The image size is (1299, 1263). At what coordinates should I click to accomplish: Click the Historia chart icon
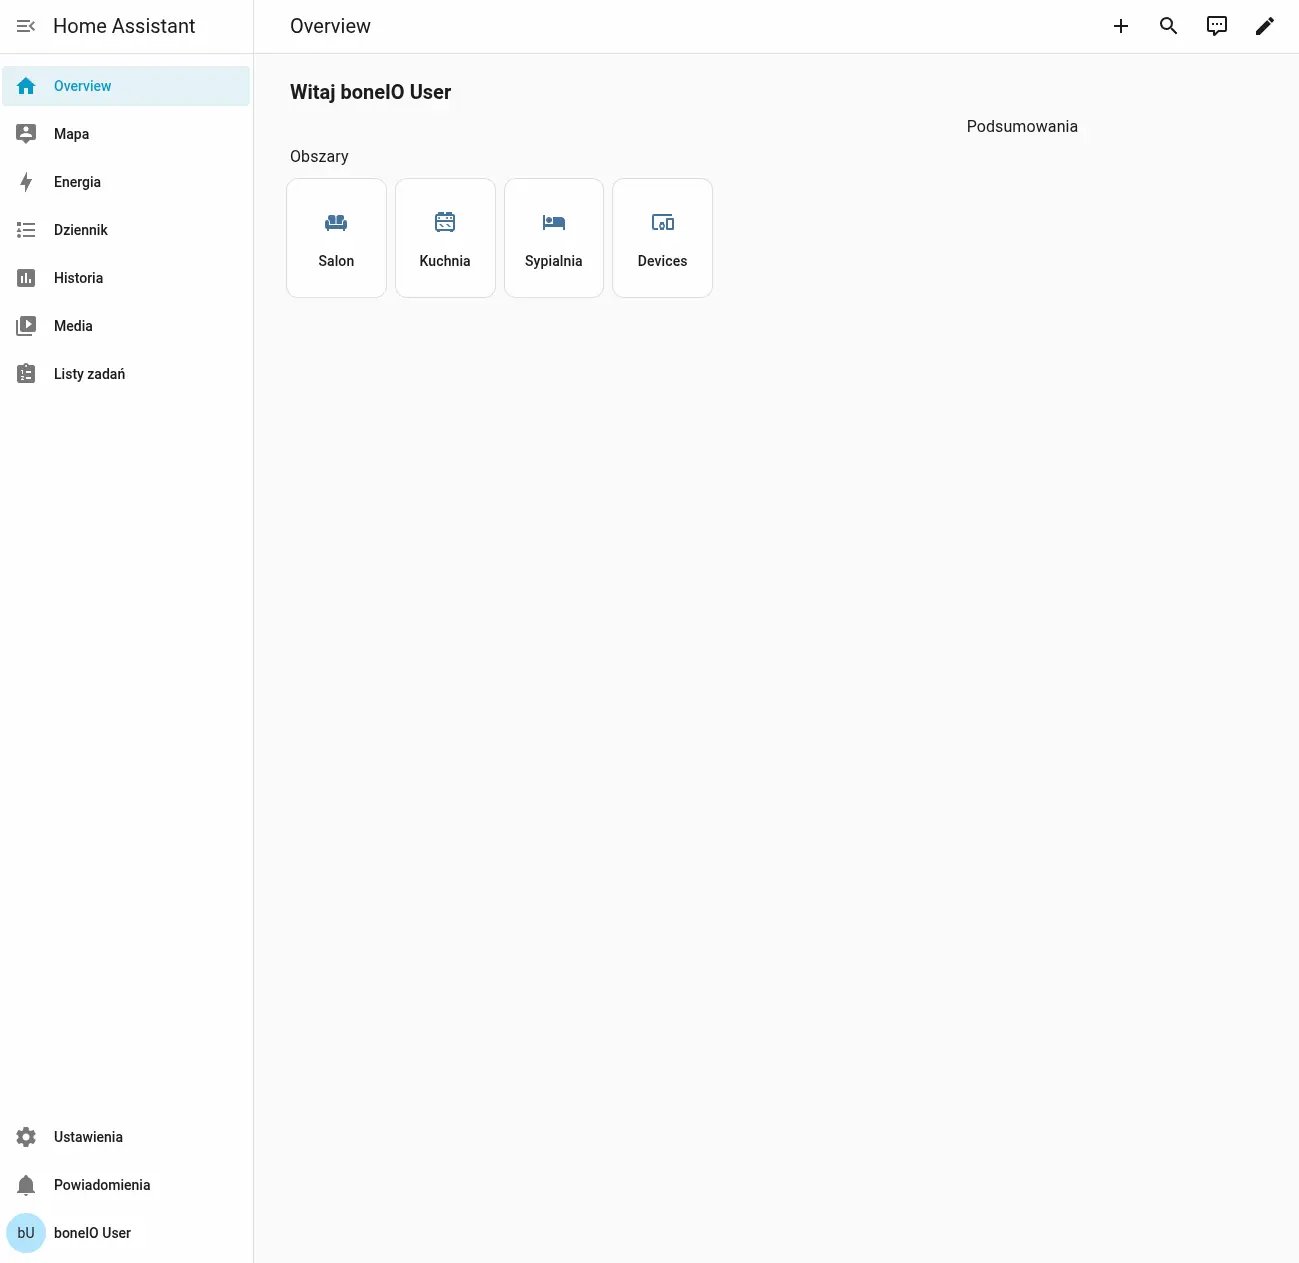(x=26, y=278)
